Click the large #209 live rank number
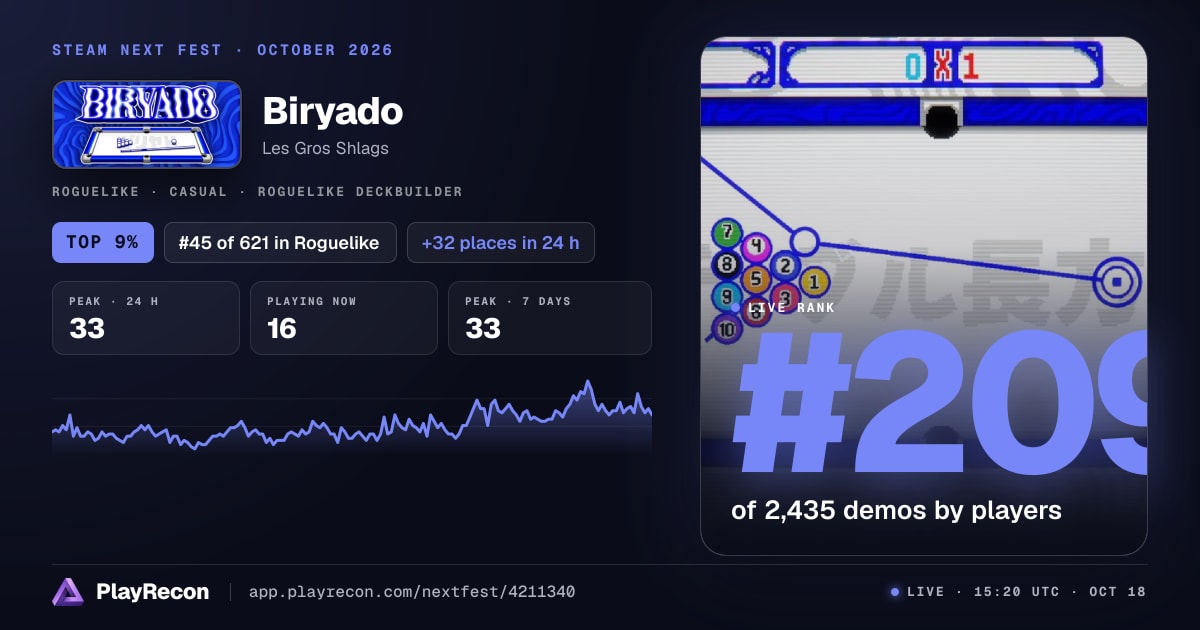This screenshot has width=1200, height=630. point(938,402)
